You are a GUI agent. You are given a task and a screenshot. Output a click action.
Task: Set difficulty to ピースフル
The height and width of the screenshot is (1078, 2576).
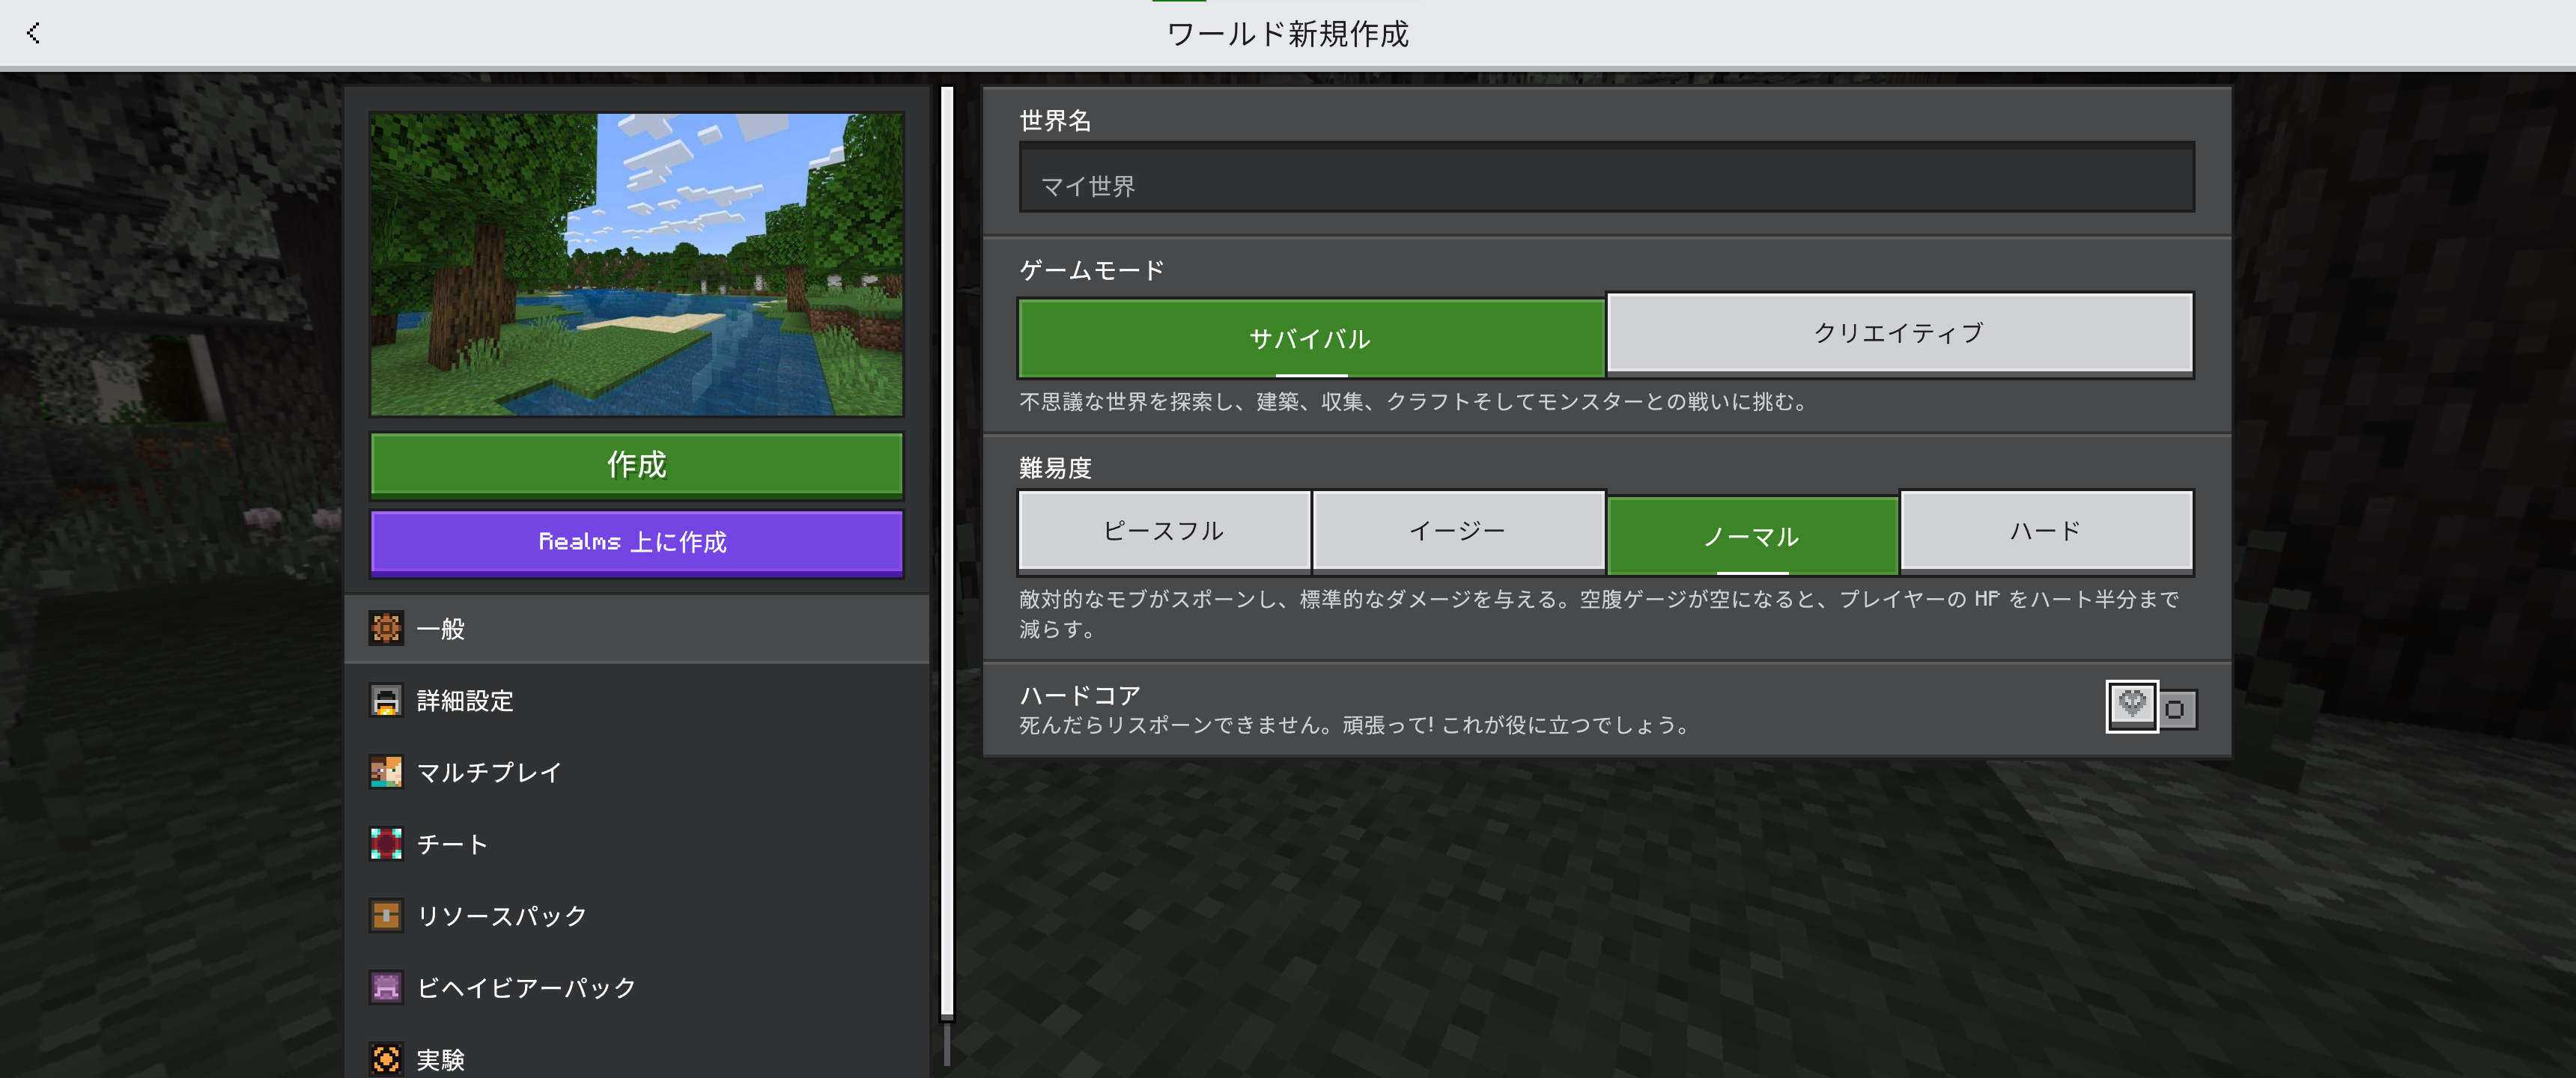pos(1163,530)
